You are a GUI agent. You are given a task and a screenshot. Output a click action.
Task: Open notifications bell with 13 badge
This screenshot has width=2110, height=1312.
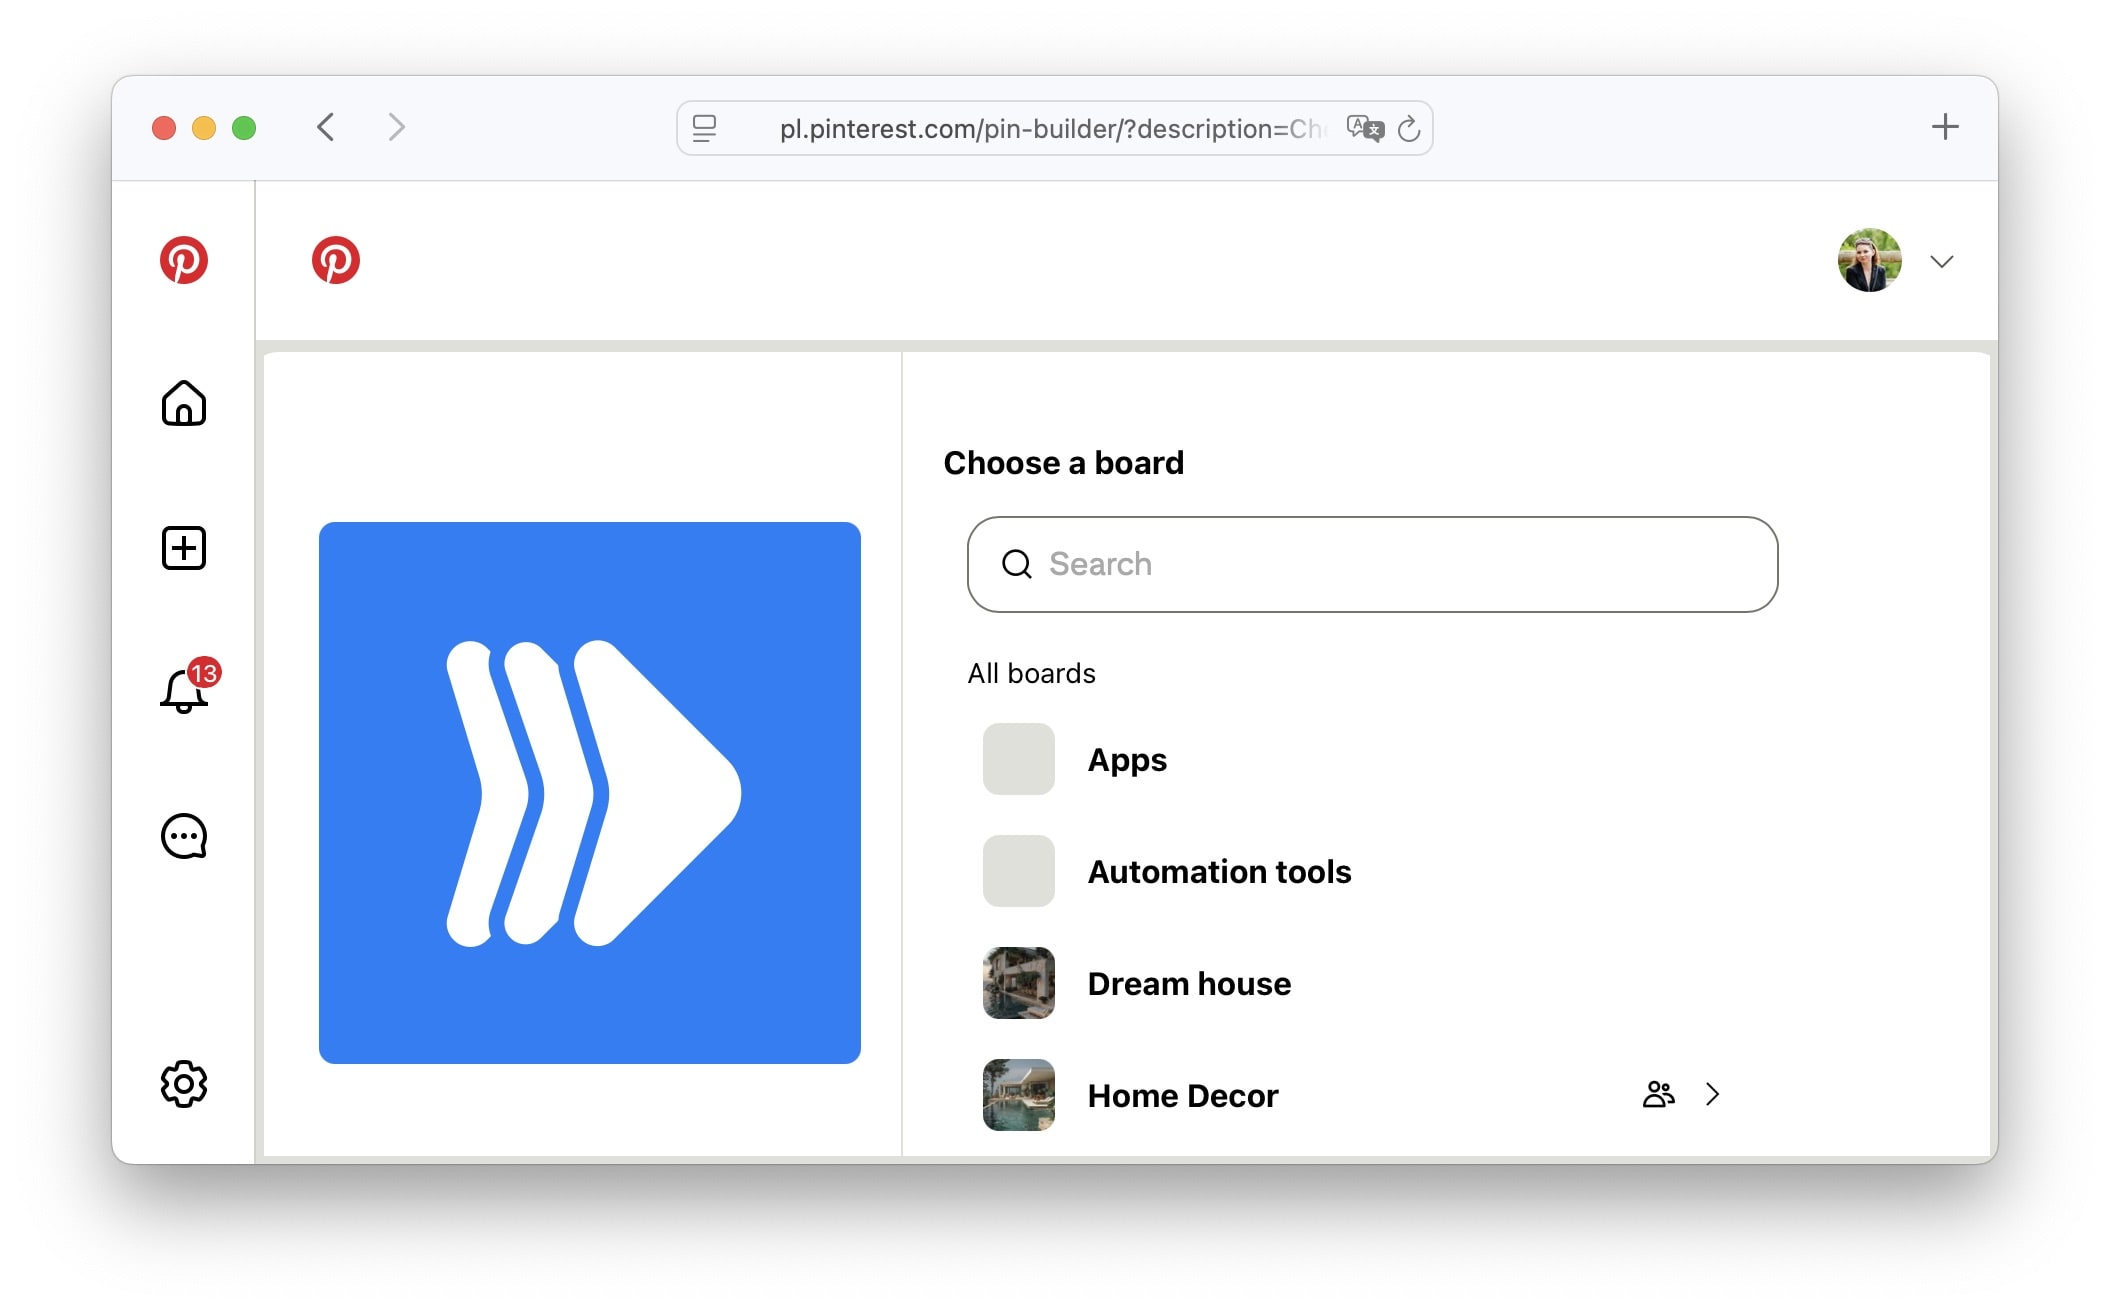coord(184,691)
